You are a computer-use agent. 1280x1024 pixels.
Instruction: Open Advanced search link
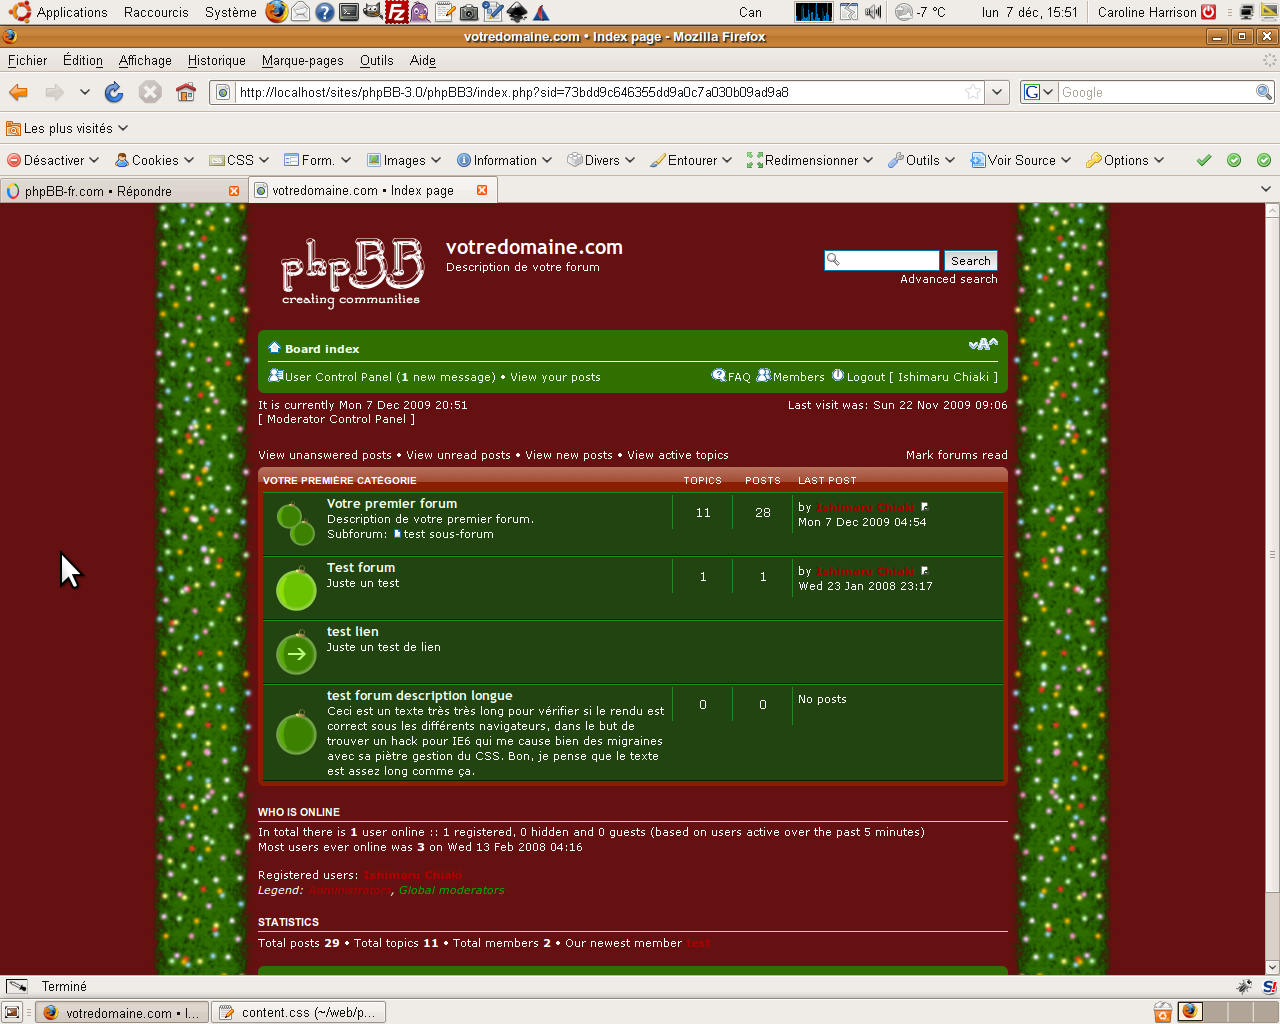pyautogui.click(x=949, y=279)
